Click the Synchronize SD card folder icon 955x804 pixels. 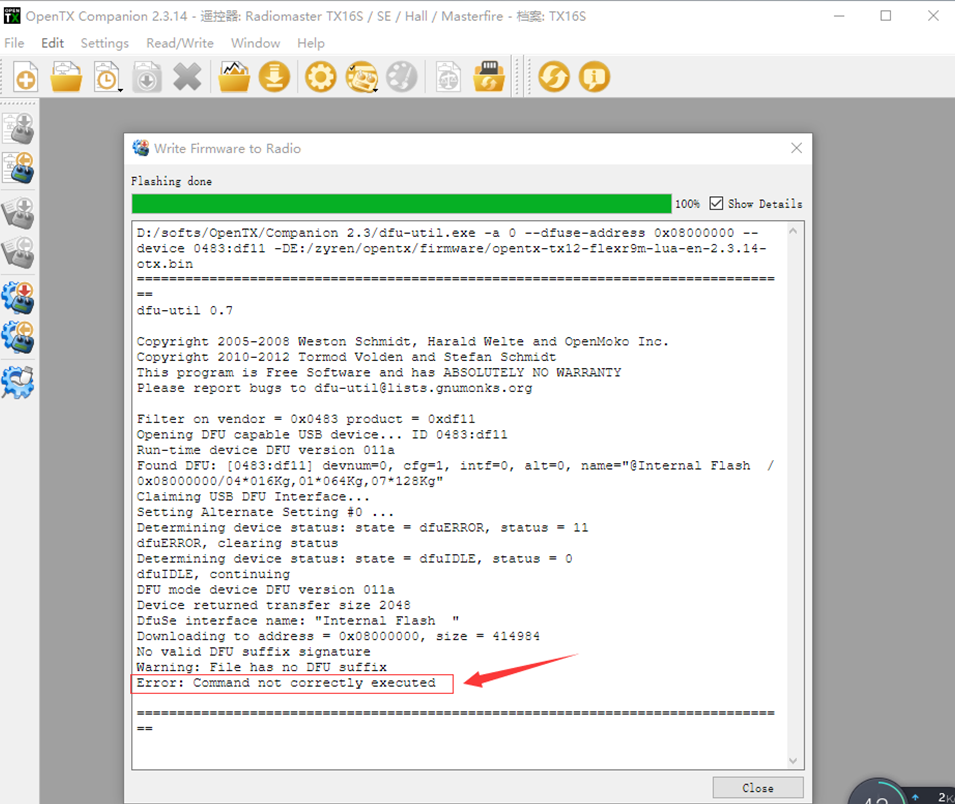pos(489,77)
